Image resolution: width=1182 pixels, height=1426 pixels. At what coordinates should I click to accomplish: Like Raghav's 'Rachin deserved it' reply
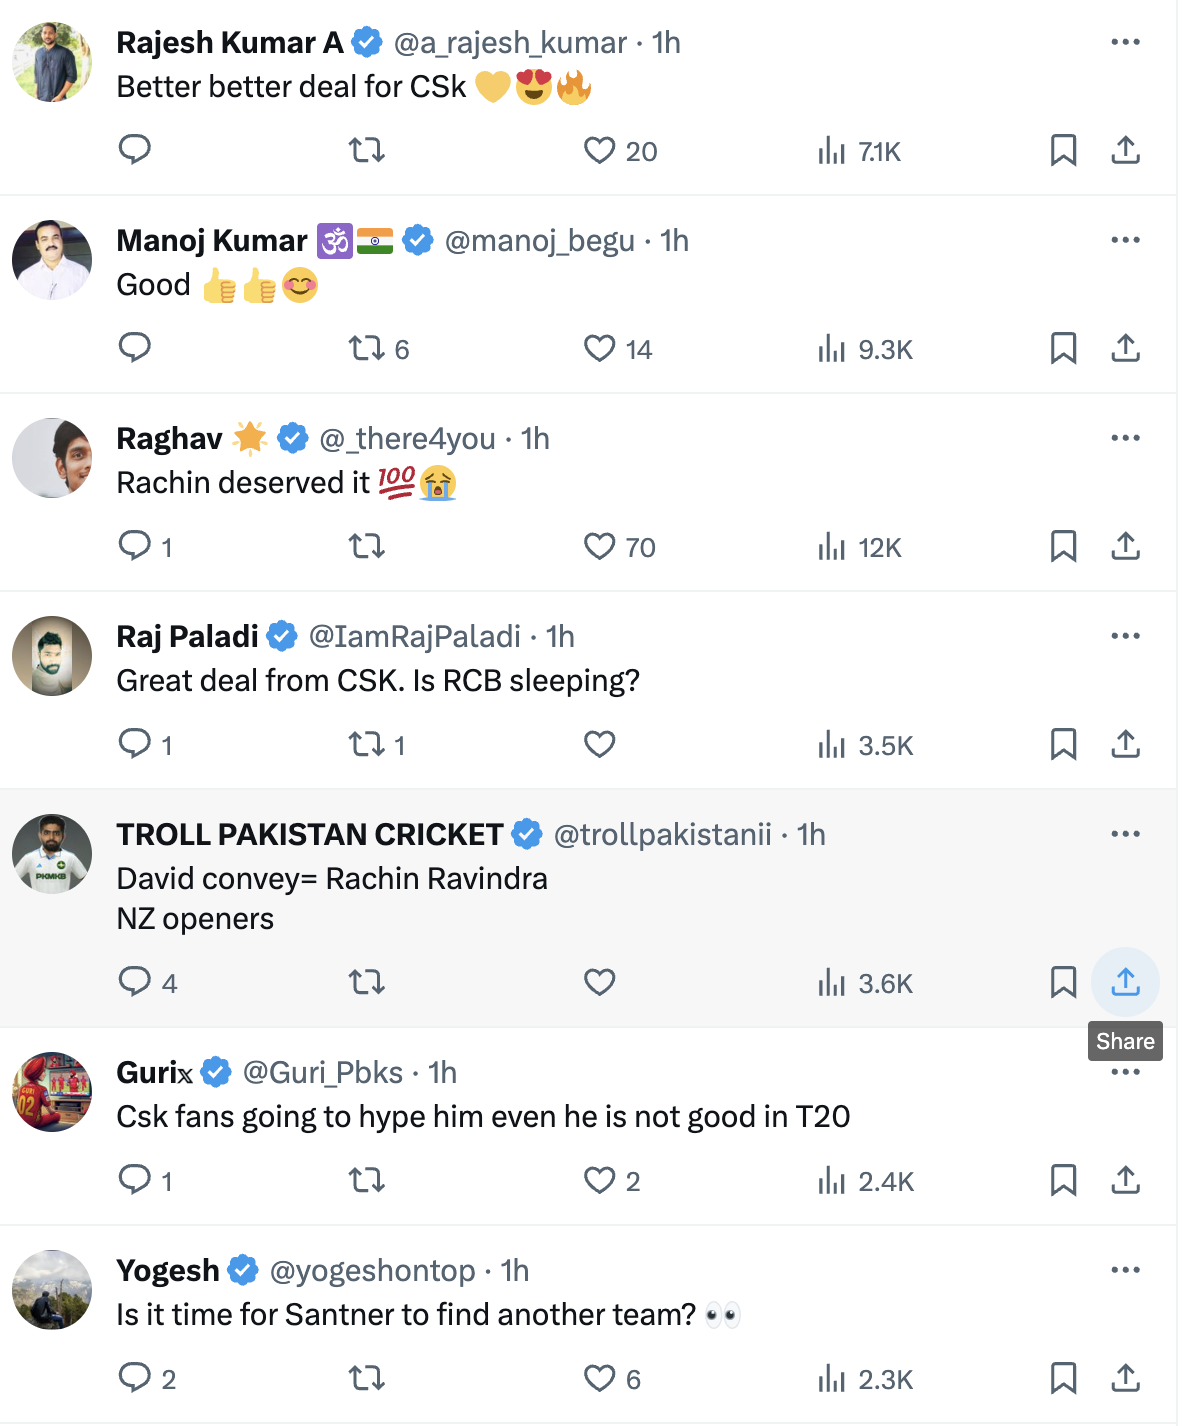(x=599, y=547)
